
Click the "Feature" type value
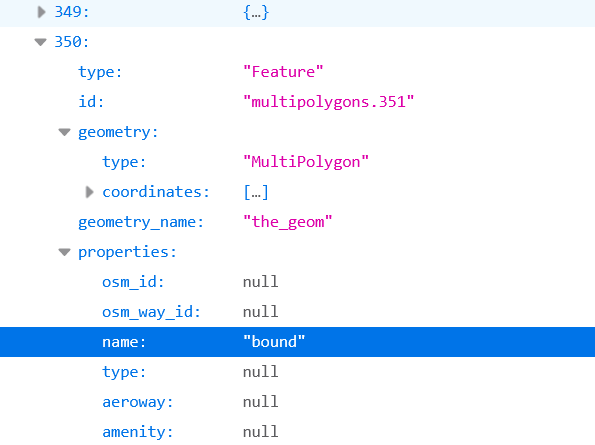[283, 72]
